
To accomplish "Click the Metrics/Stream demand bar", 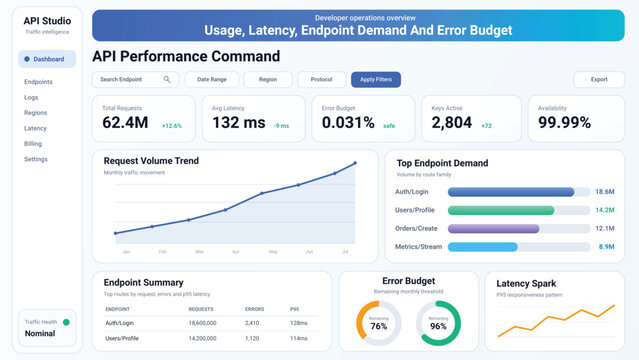I will click(483, 247).
